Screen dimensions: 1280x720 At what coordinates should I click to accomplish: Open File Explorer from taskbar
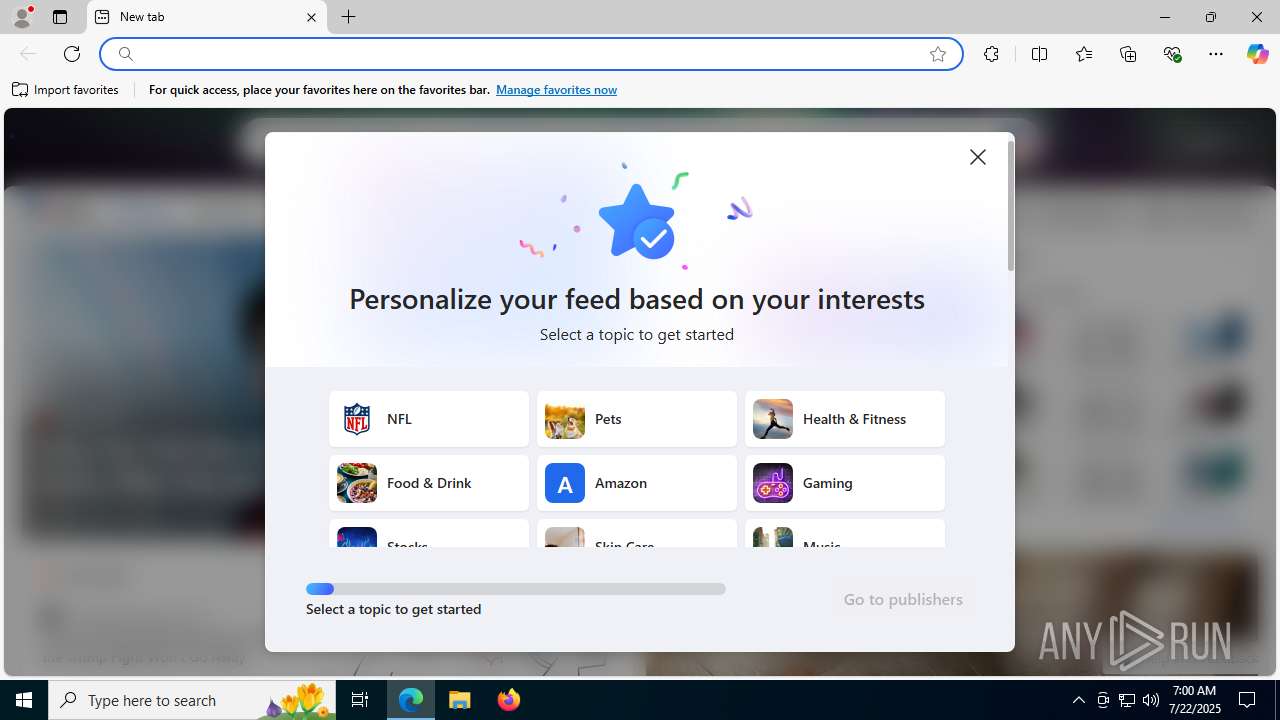click(x=460, y=700)
